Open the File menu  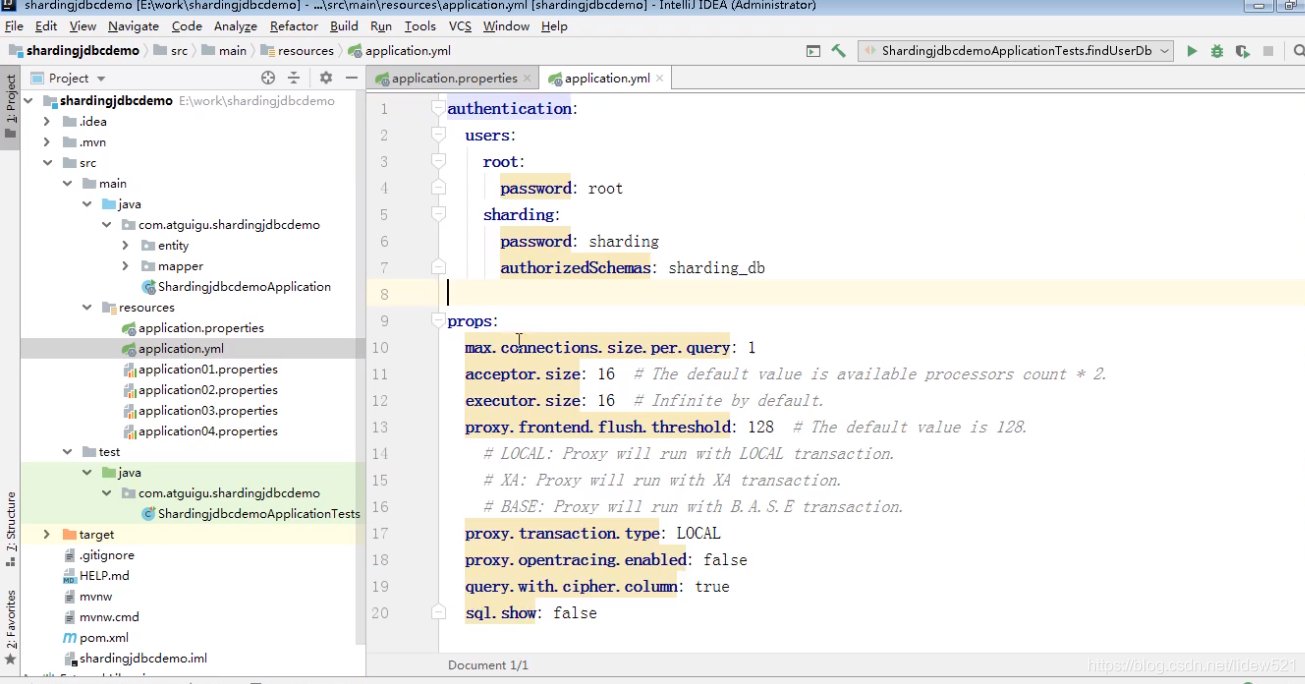click(x=14, y=26)
